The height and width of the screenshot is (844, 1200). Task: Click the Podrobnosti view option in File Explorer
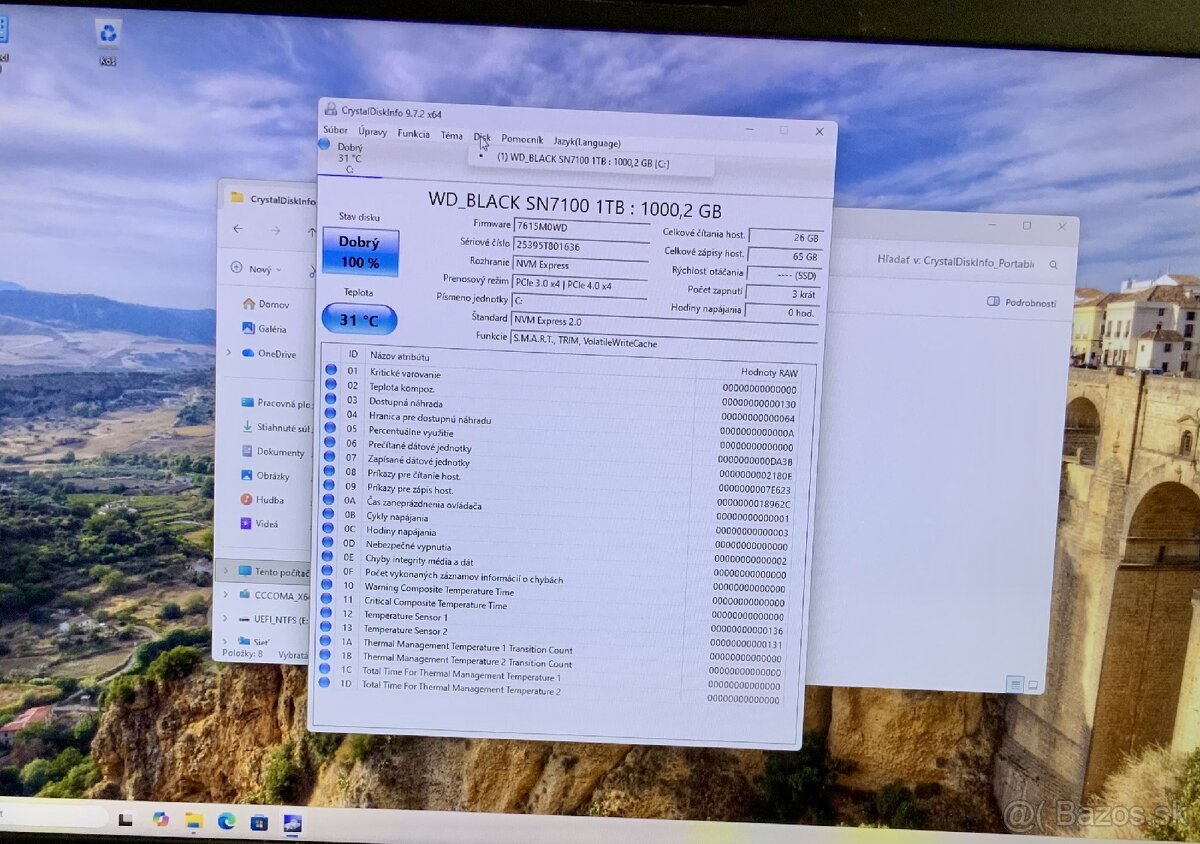(x=1030, y=301)
